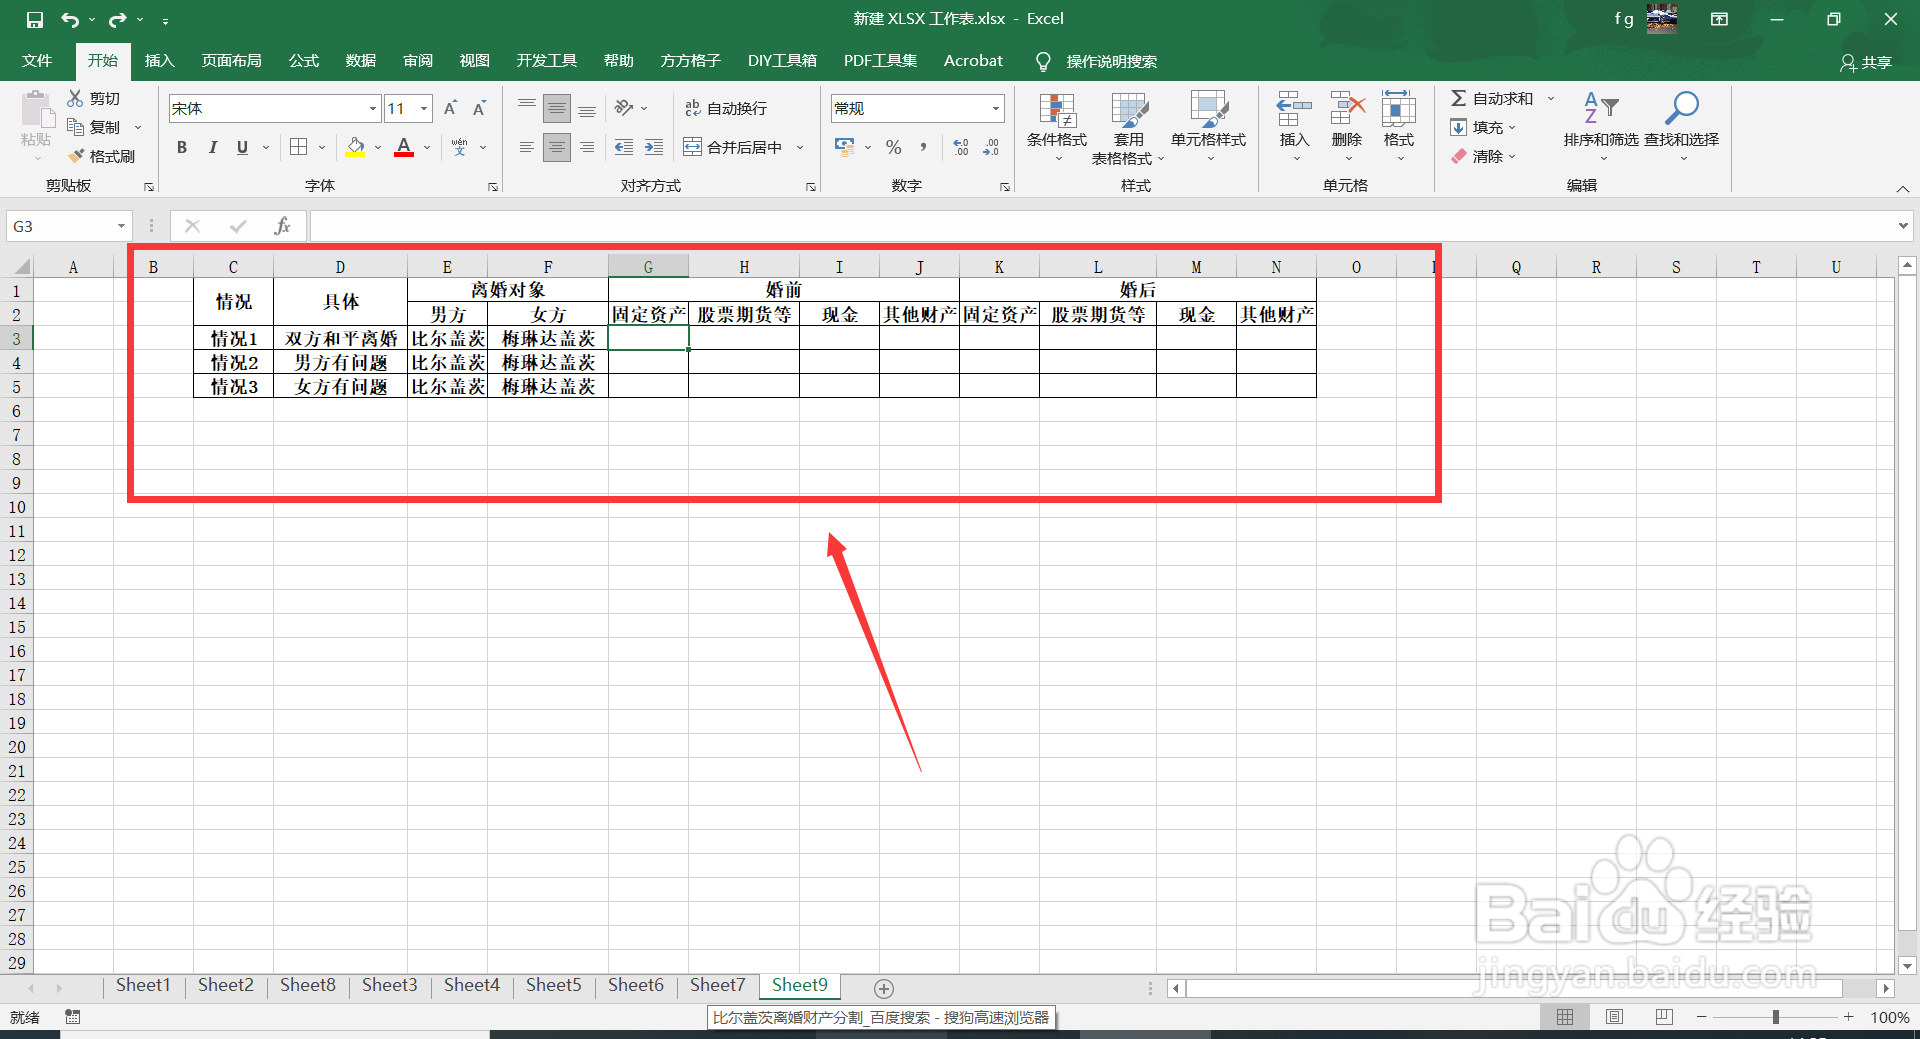The width and height of the screenshot is (1920, 1039).
Task: Apply red font color A
Action: [404, 147]
